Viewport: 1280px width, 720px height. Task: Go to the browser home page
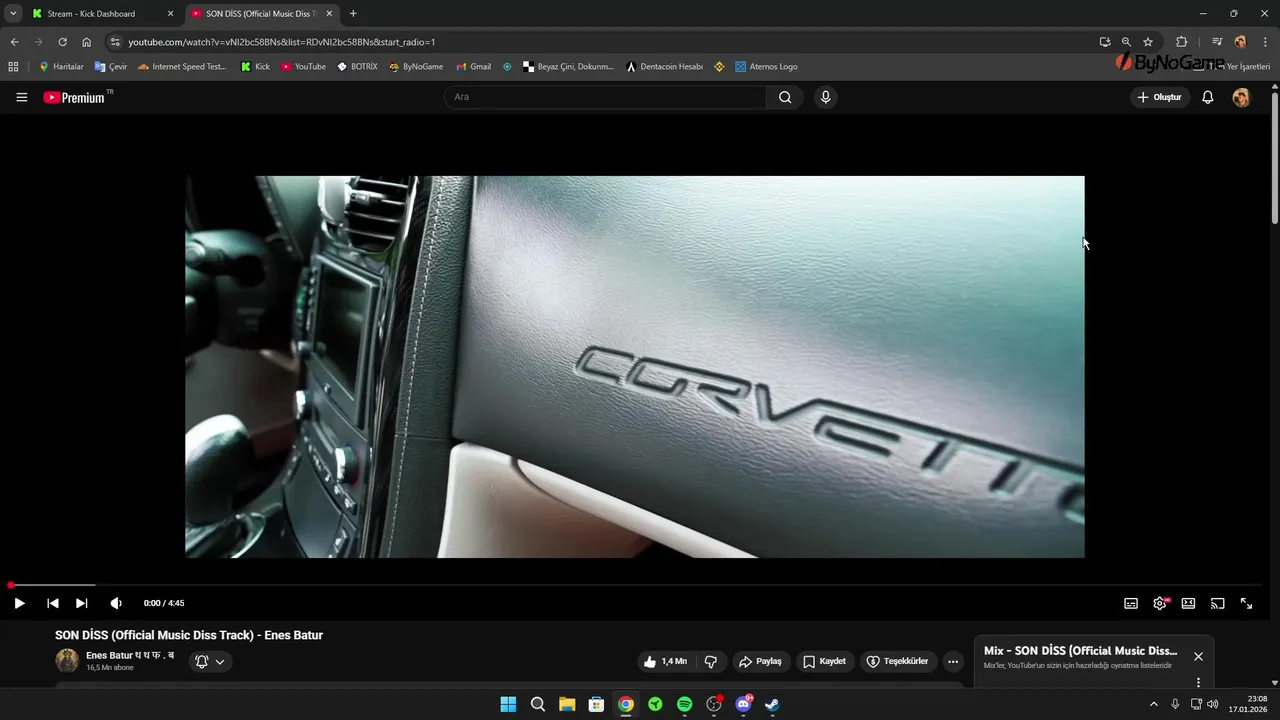pyautogui.click(x=87, y=42)
